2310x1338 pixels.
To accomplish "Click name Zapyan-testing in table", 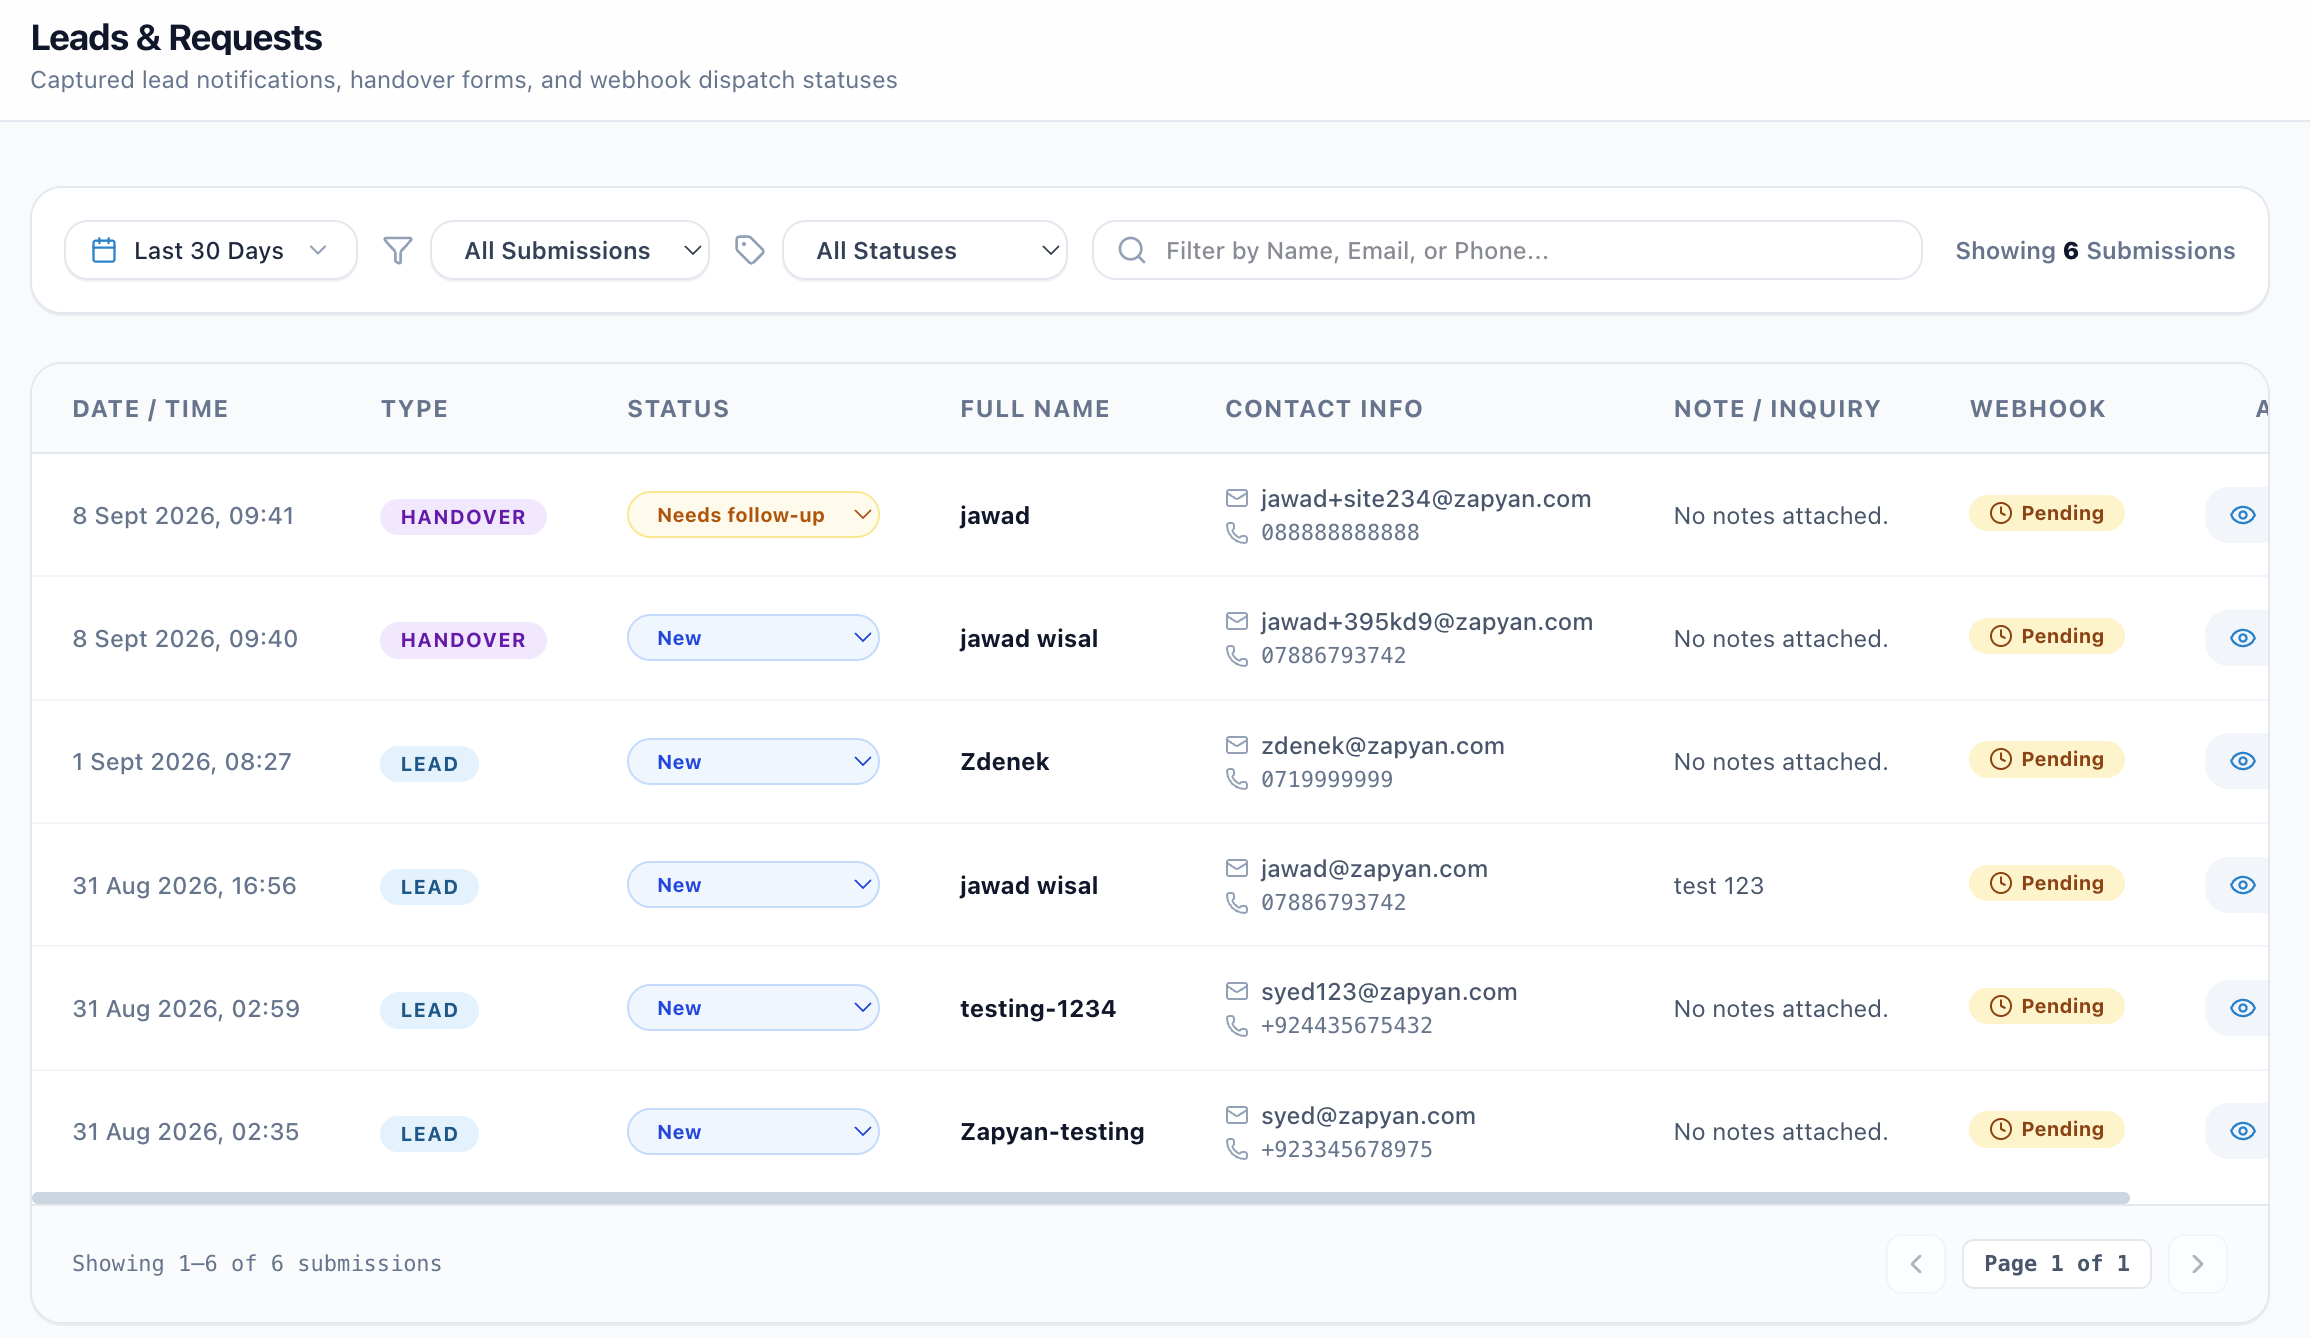I will pos(1052,1132).
